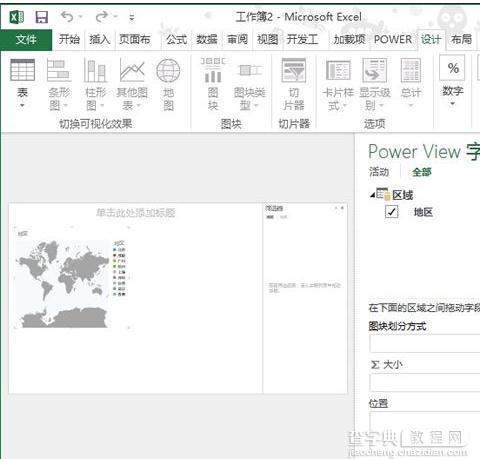Open Quick Access Toolbar customize menu
The height and width of the screenshot is (459, 480).
(x=132, y=17)
